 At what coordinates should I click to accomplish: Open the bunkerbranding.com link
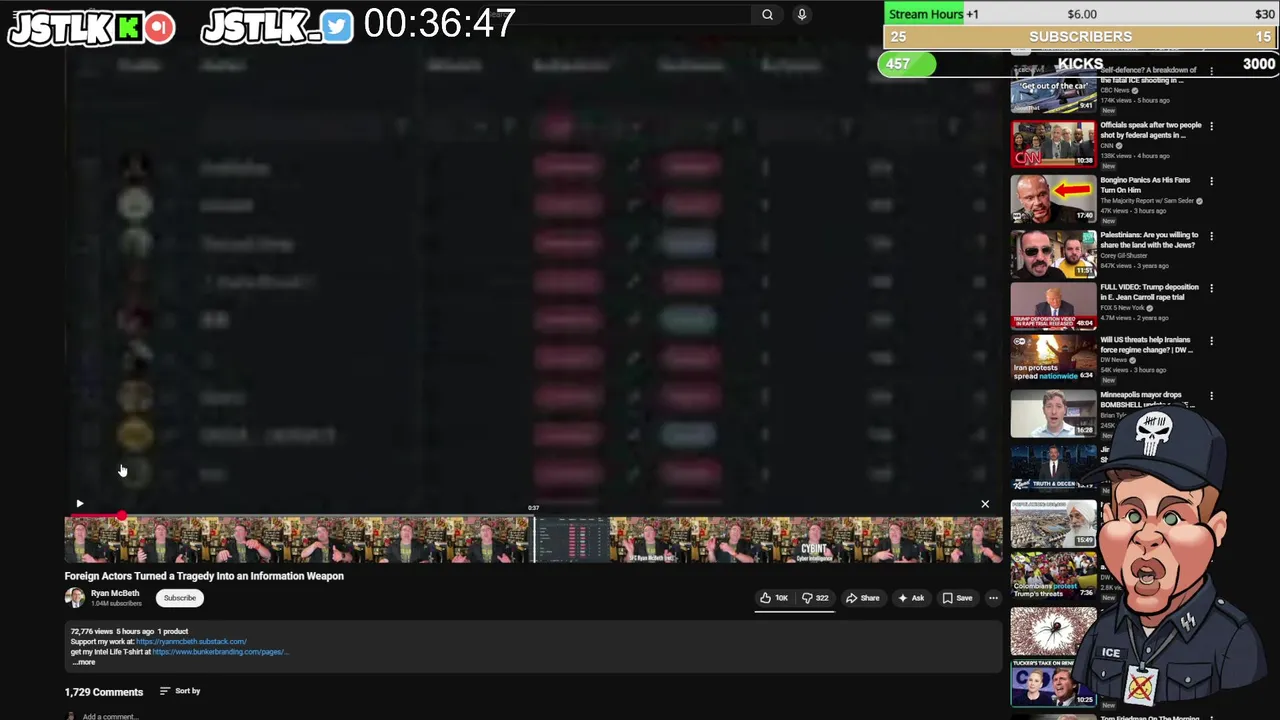tap(220, 652)
